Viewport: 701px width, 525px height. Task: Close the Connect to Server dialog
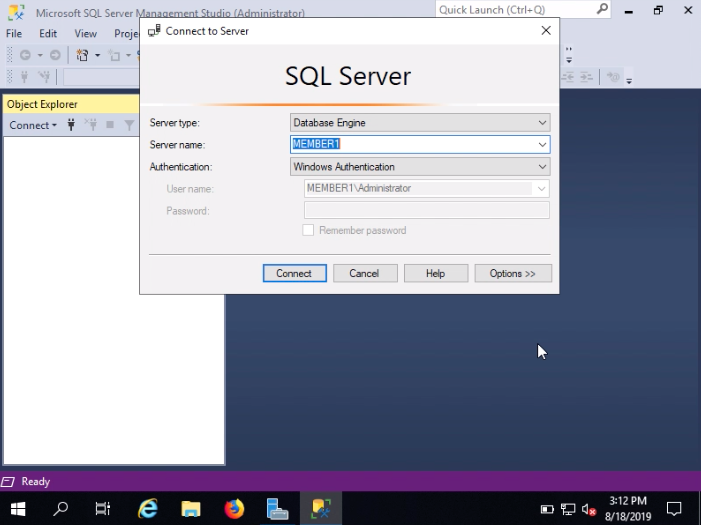click(x=546, y=30)
